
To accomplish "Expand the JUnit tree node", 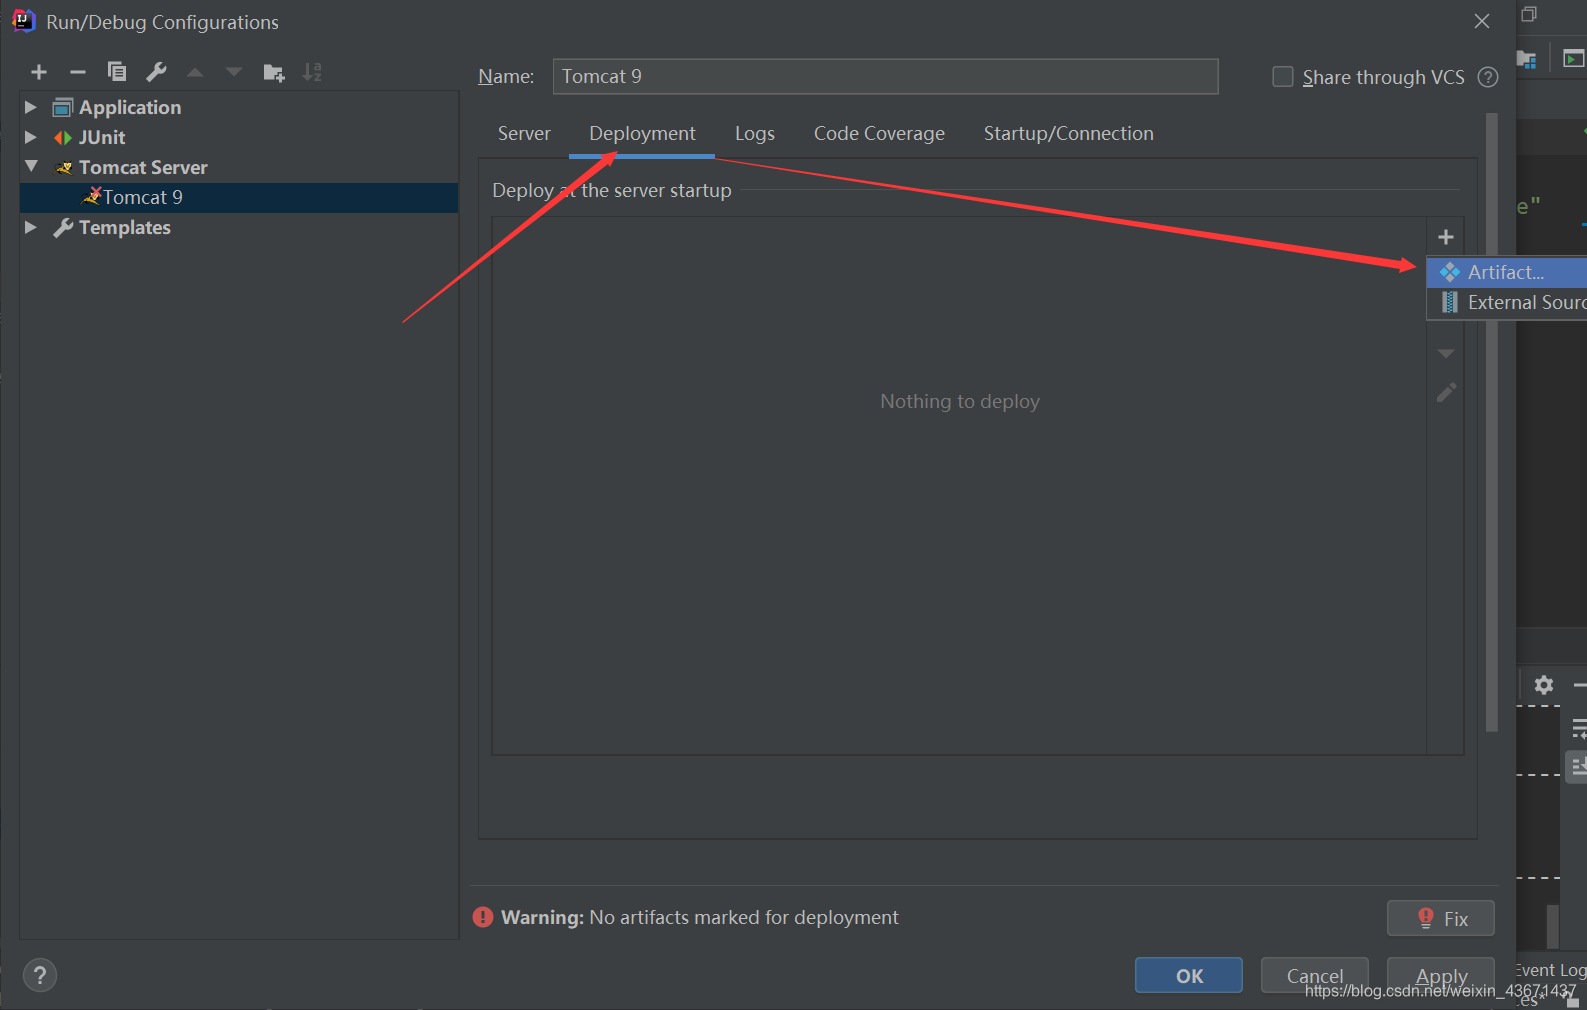I will [31, 137].
